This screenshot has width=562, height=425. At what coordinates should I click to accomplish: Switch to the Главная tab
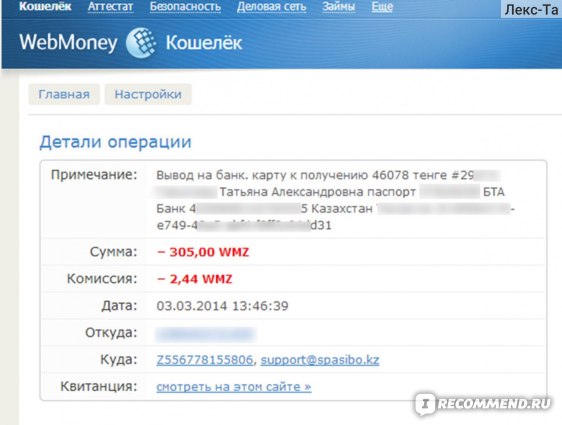coord(64,94)
